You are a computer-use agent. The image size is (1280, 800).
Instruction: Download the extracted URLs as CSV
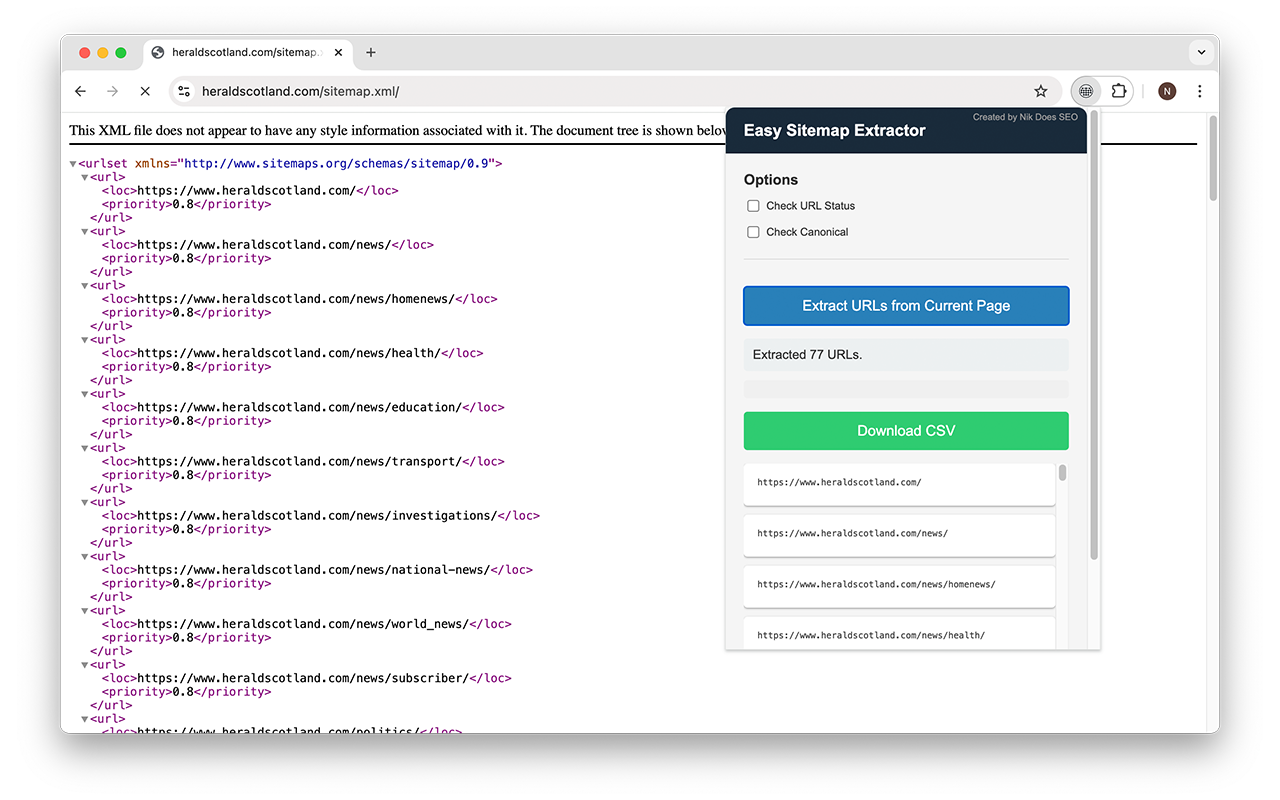tap(905, 430)
